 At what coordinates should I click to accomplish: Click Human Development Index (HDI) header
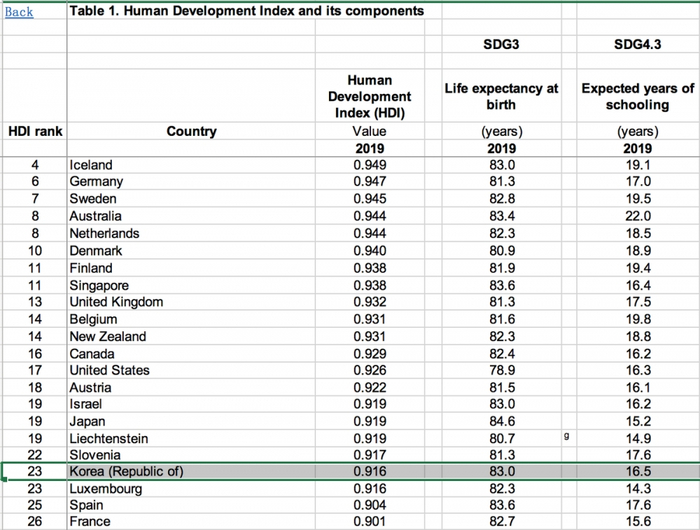click(x=369, y=96)
